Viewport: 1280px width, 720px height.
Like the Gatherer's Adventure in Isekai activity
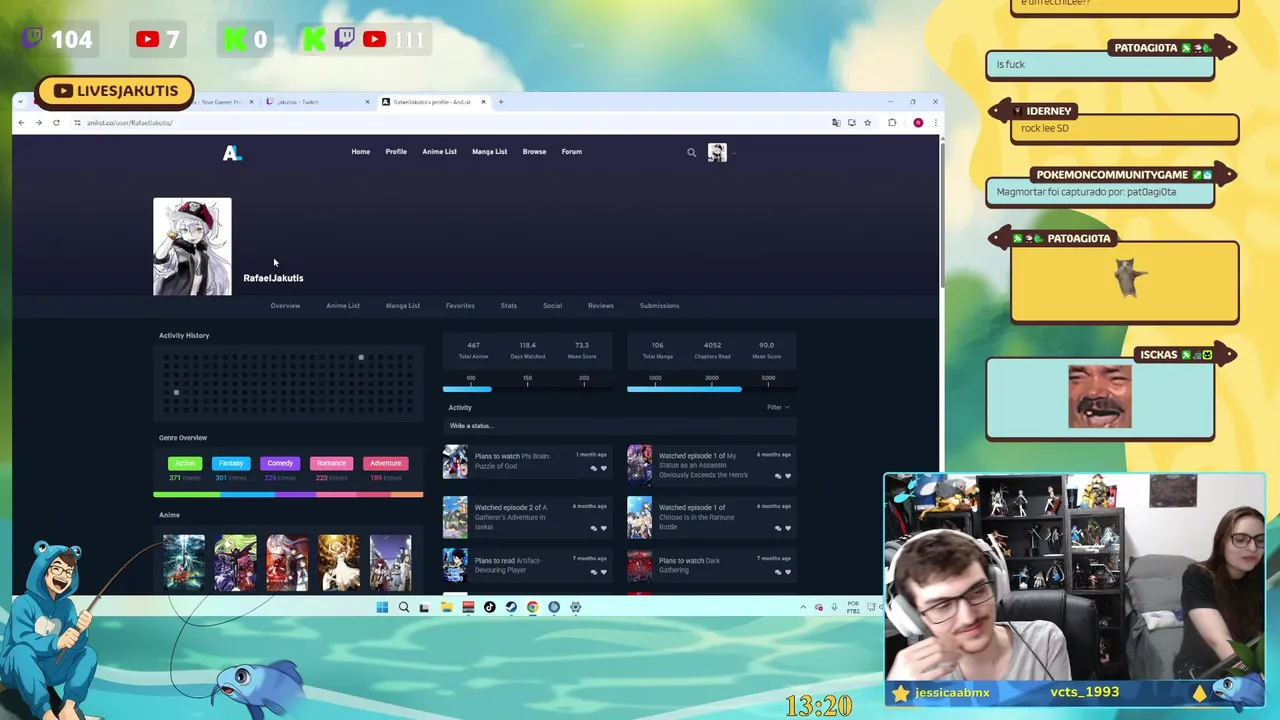pos(603,528)
